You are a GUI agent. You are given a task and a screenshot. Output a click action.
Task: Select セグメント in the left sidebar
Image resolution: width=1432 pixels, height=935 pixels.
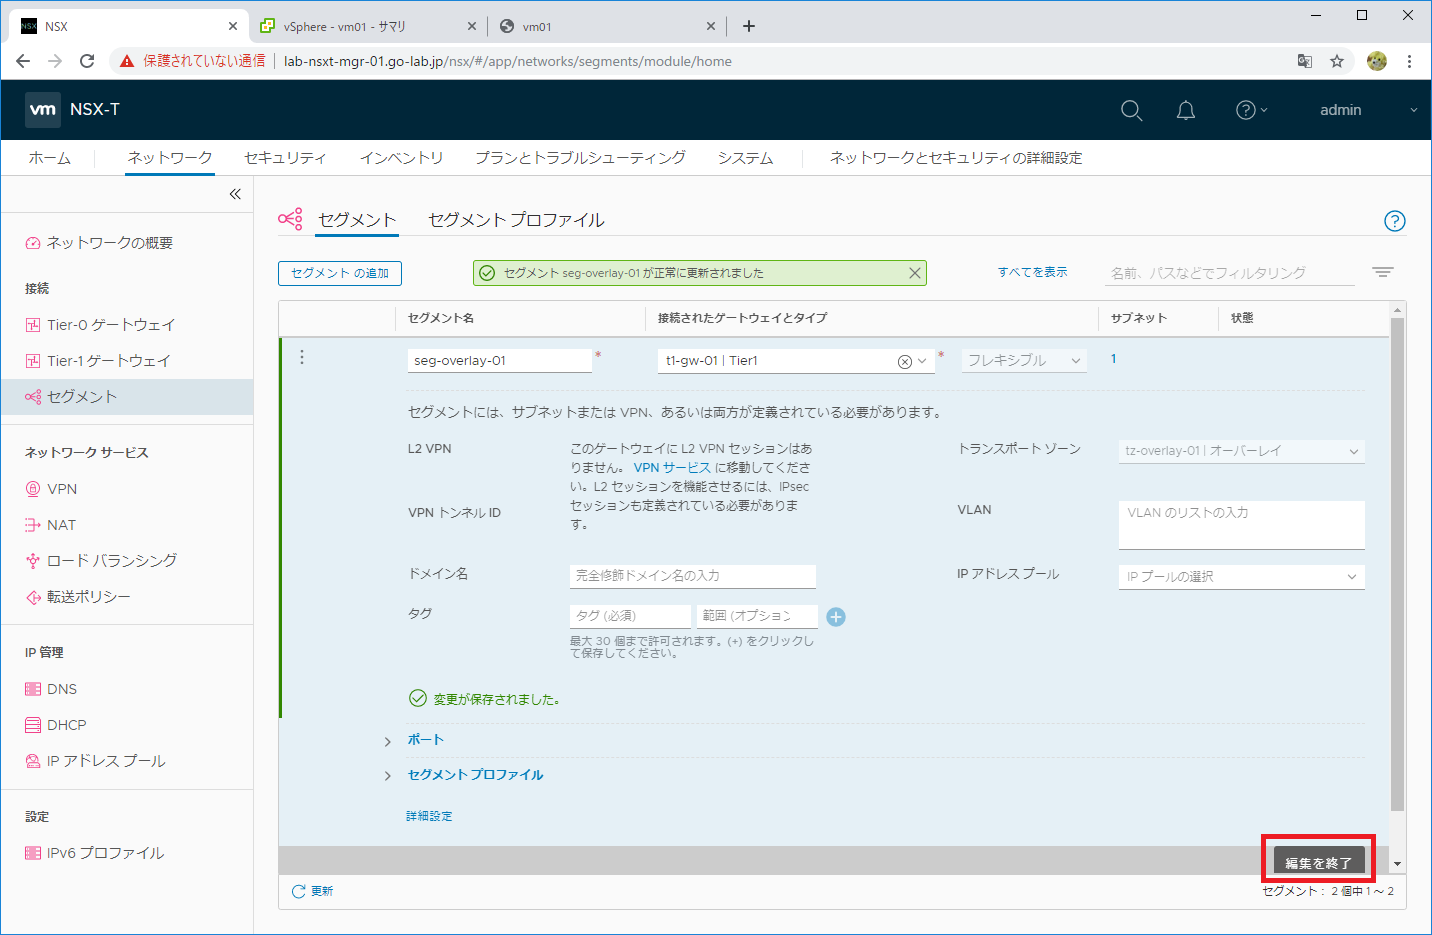tap(127, 397)
